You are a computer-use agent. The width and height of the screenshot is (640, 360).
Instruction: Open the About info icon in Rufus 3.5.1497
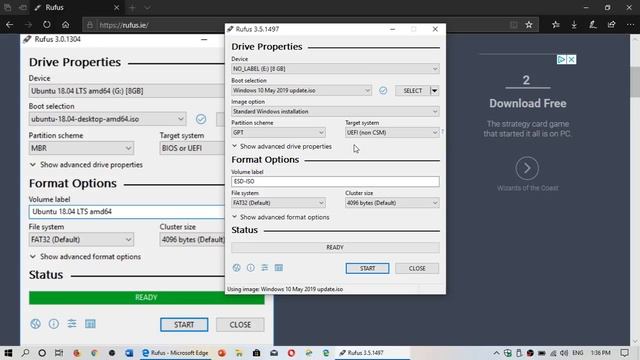[251, 268]
